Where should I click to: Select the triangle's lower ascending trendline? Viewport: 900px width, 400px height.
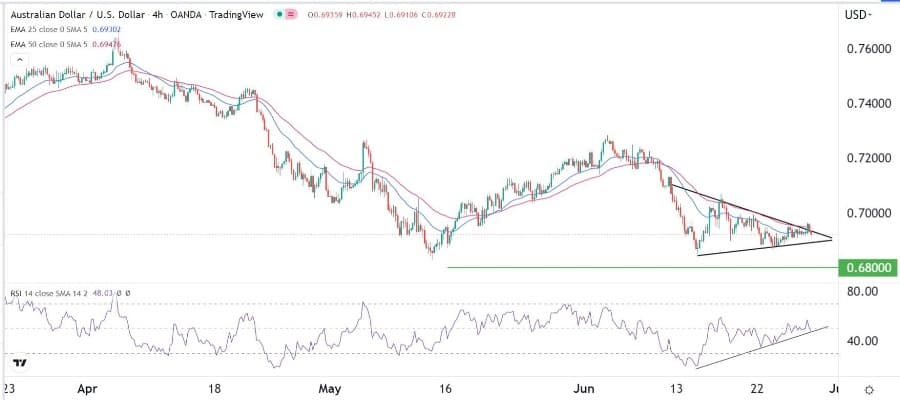765,247
